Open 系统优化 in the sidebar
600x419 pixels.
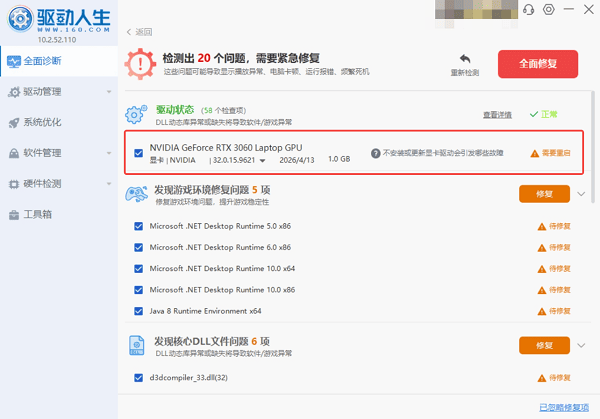click(59, 122)
